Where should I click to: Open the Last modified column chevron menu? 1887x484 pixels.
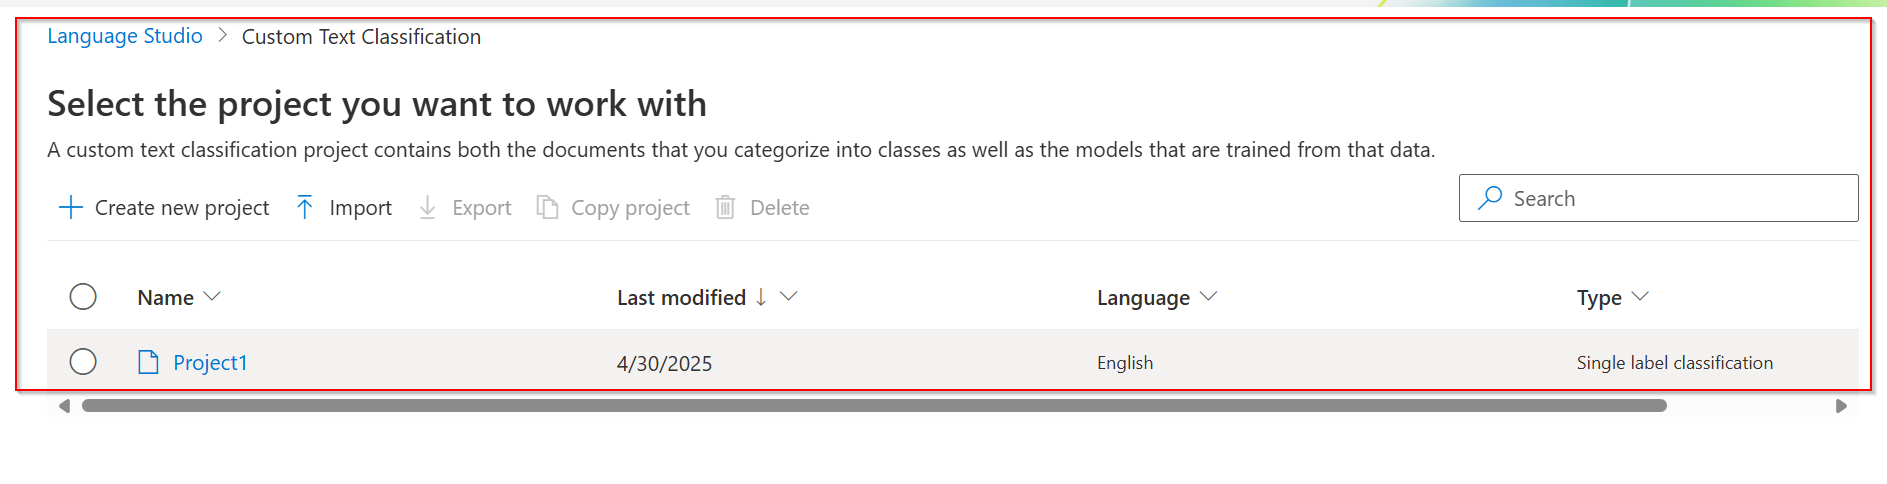(789, 297)
